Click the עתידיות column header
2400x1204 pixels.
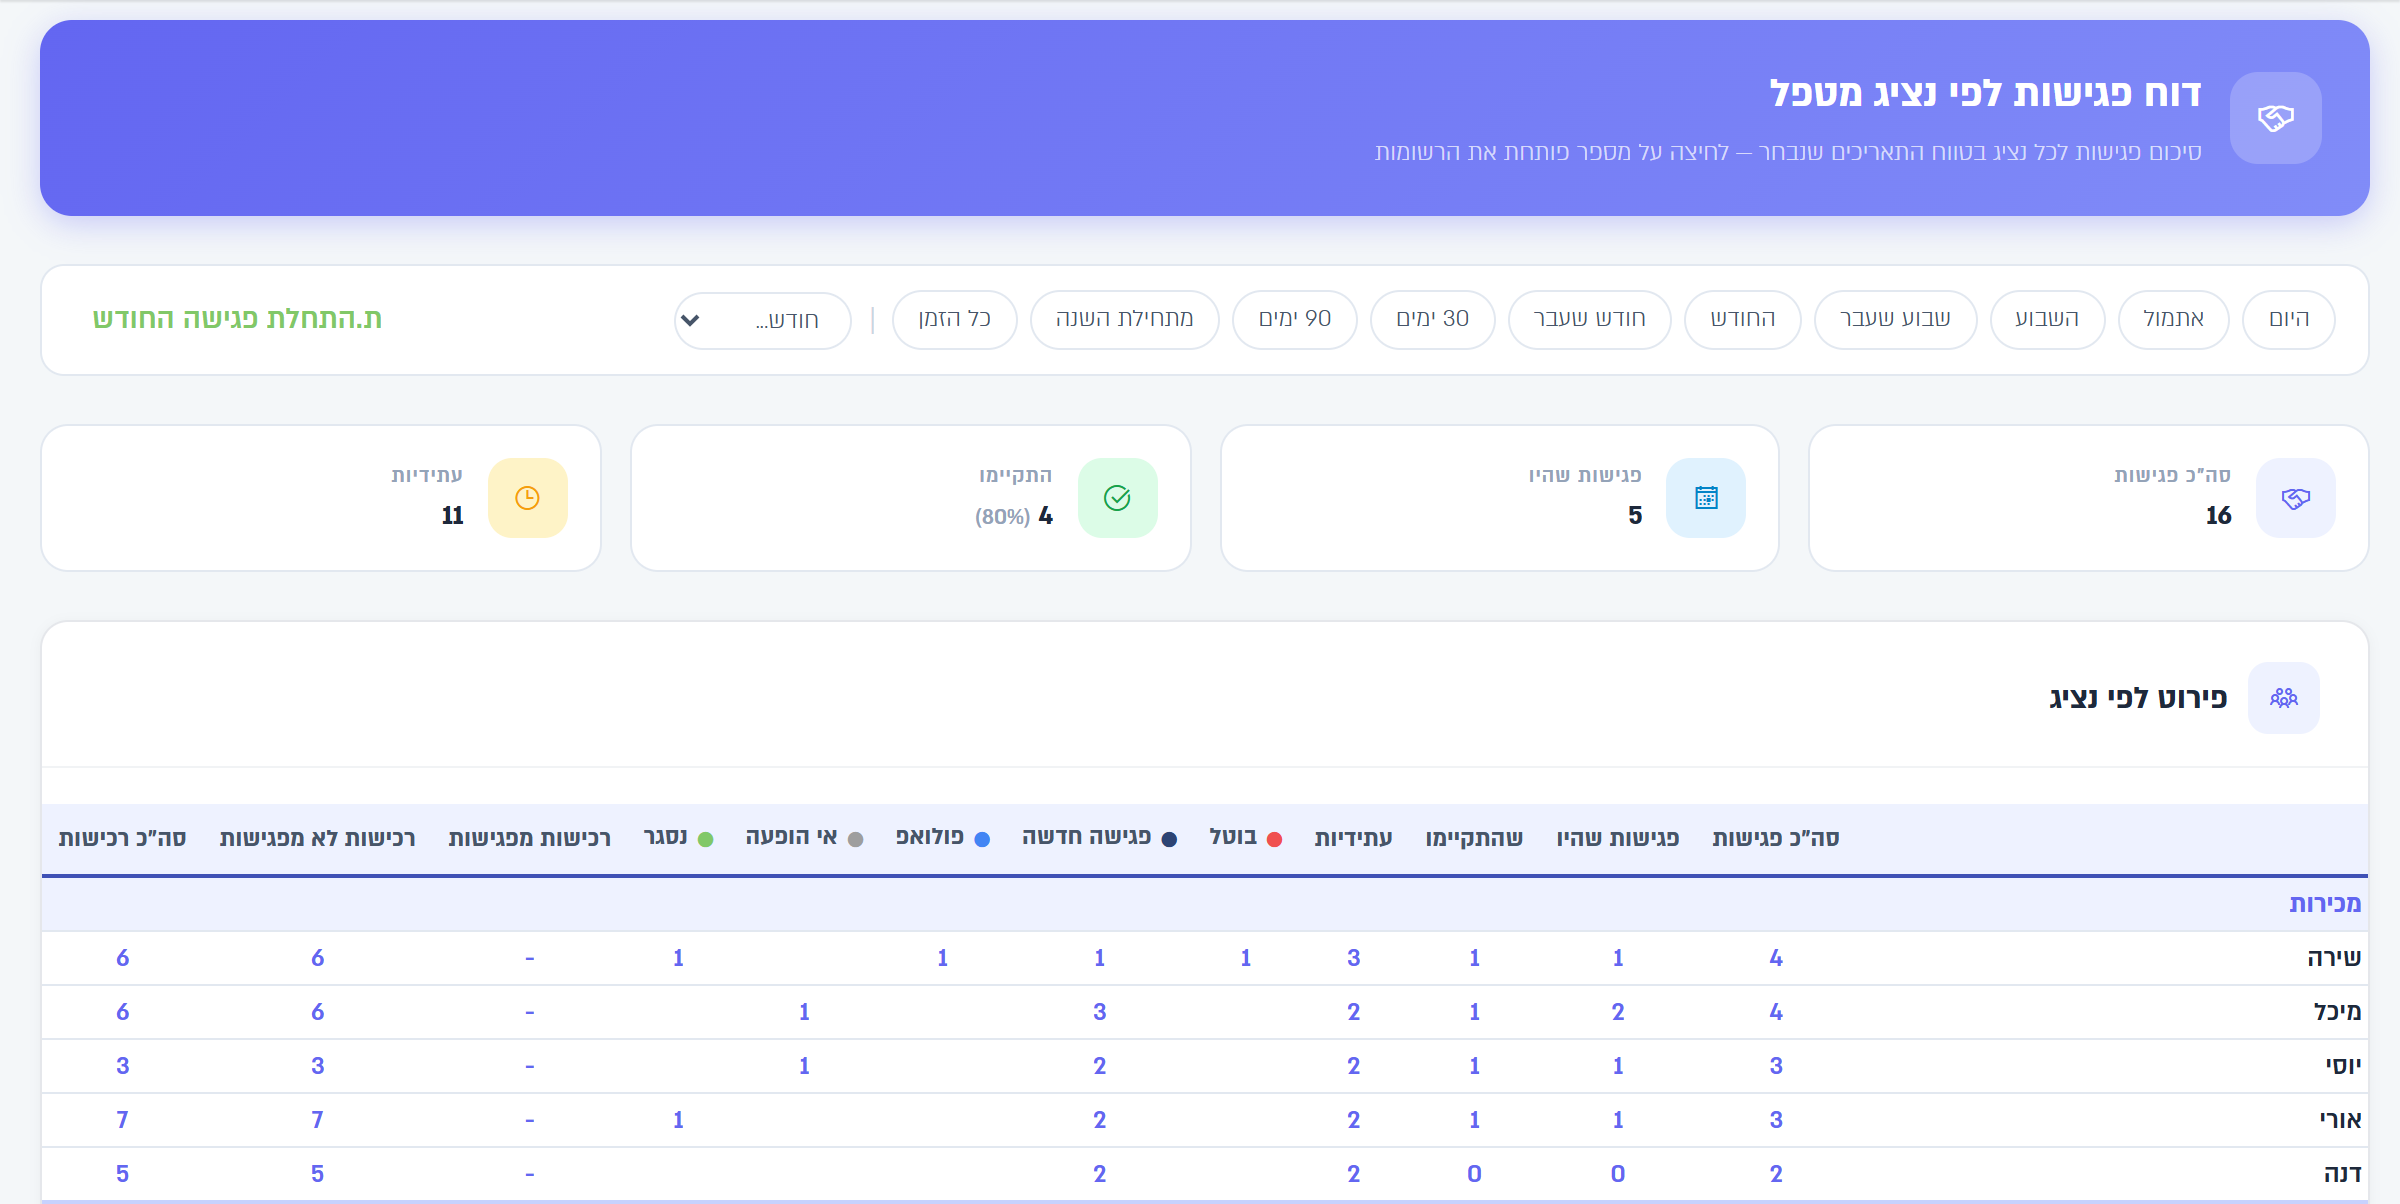pos(1352,838)
